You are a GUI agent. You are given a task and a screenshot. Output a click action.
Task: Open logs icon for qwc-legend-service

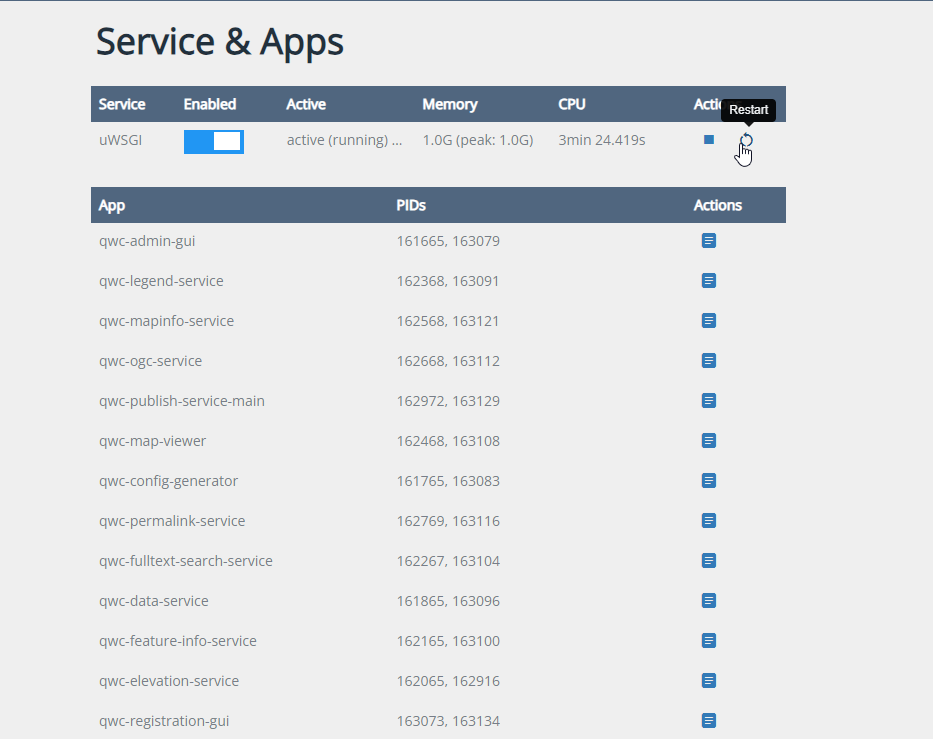(x=709, y=281)
